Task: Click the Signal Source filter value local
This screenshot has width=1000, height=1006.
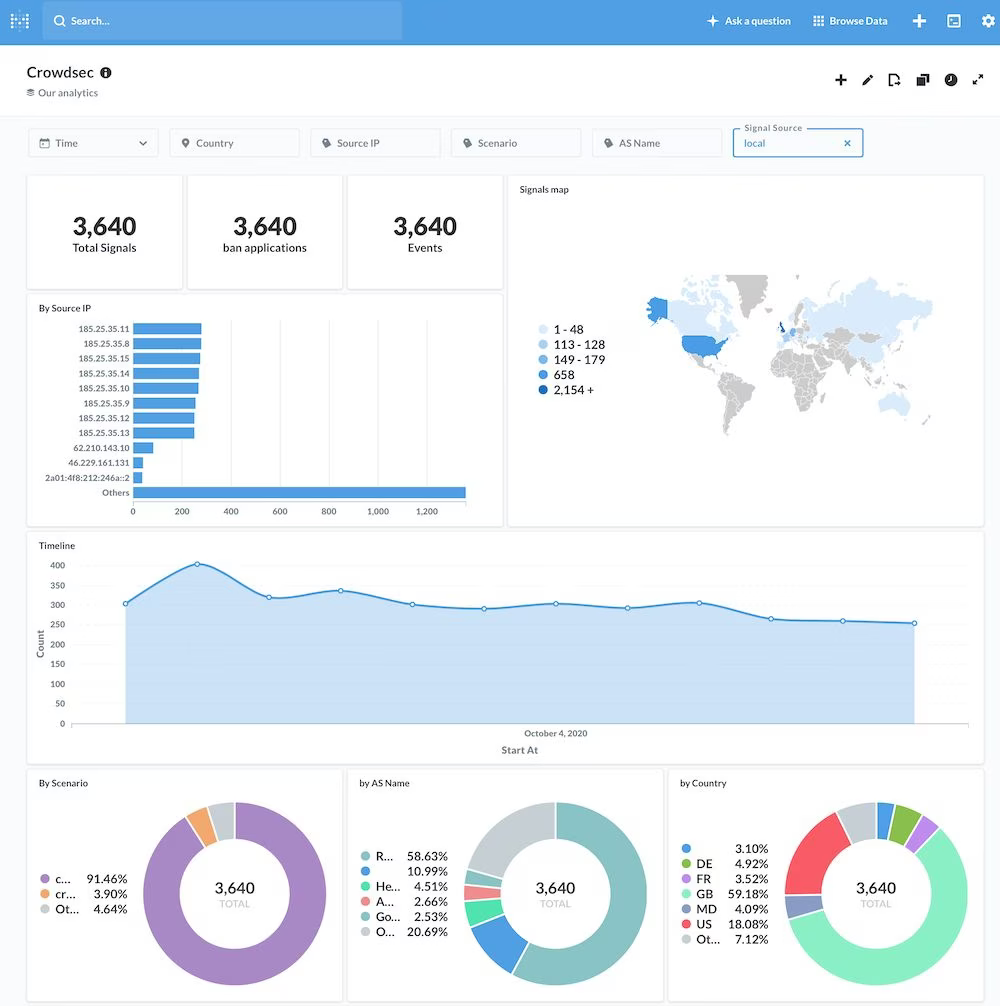Action: coord(754,143)
